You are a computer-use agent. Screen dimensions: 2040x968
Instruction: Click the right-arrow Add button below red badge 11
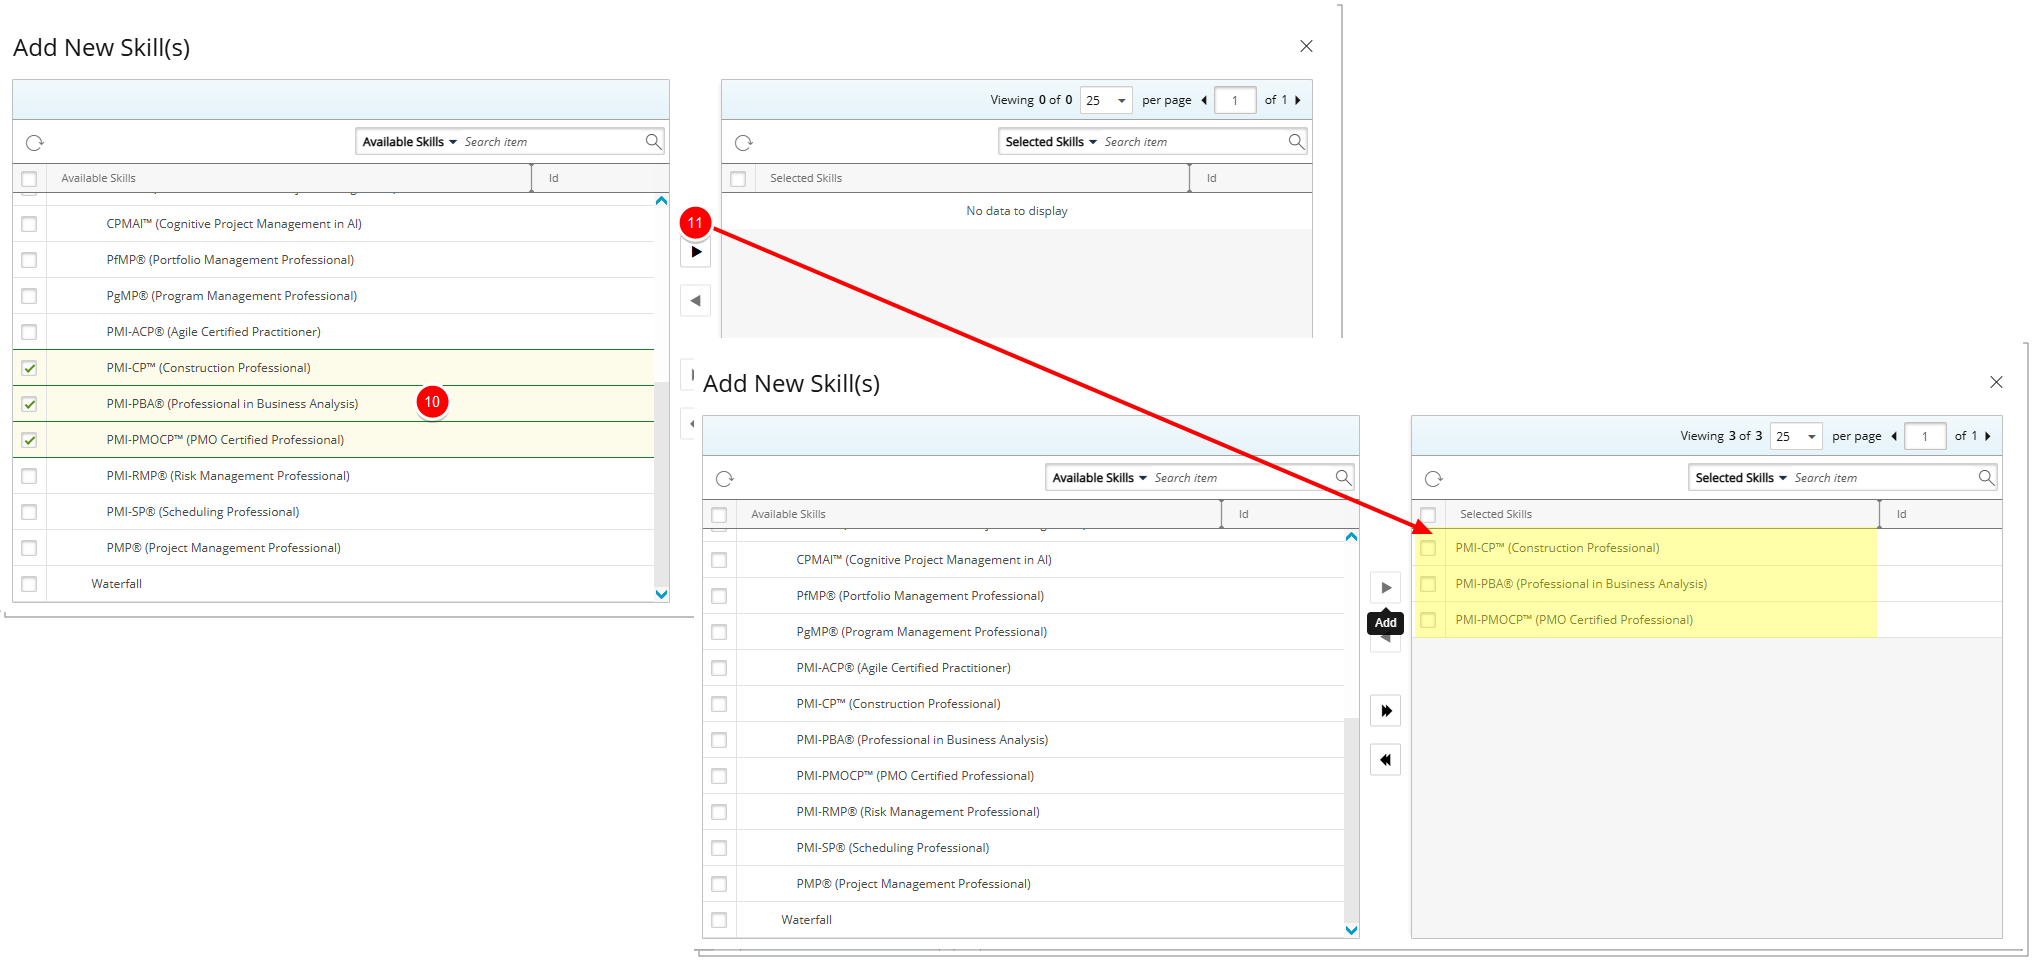(x=696, y=252)
